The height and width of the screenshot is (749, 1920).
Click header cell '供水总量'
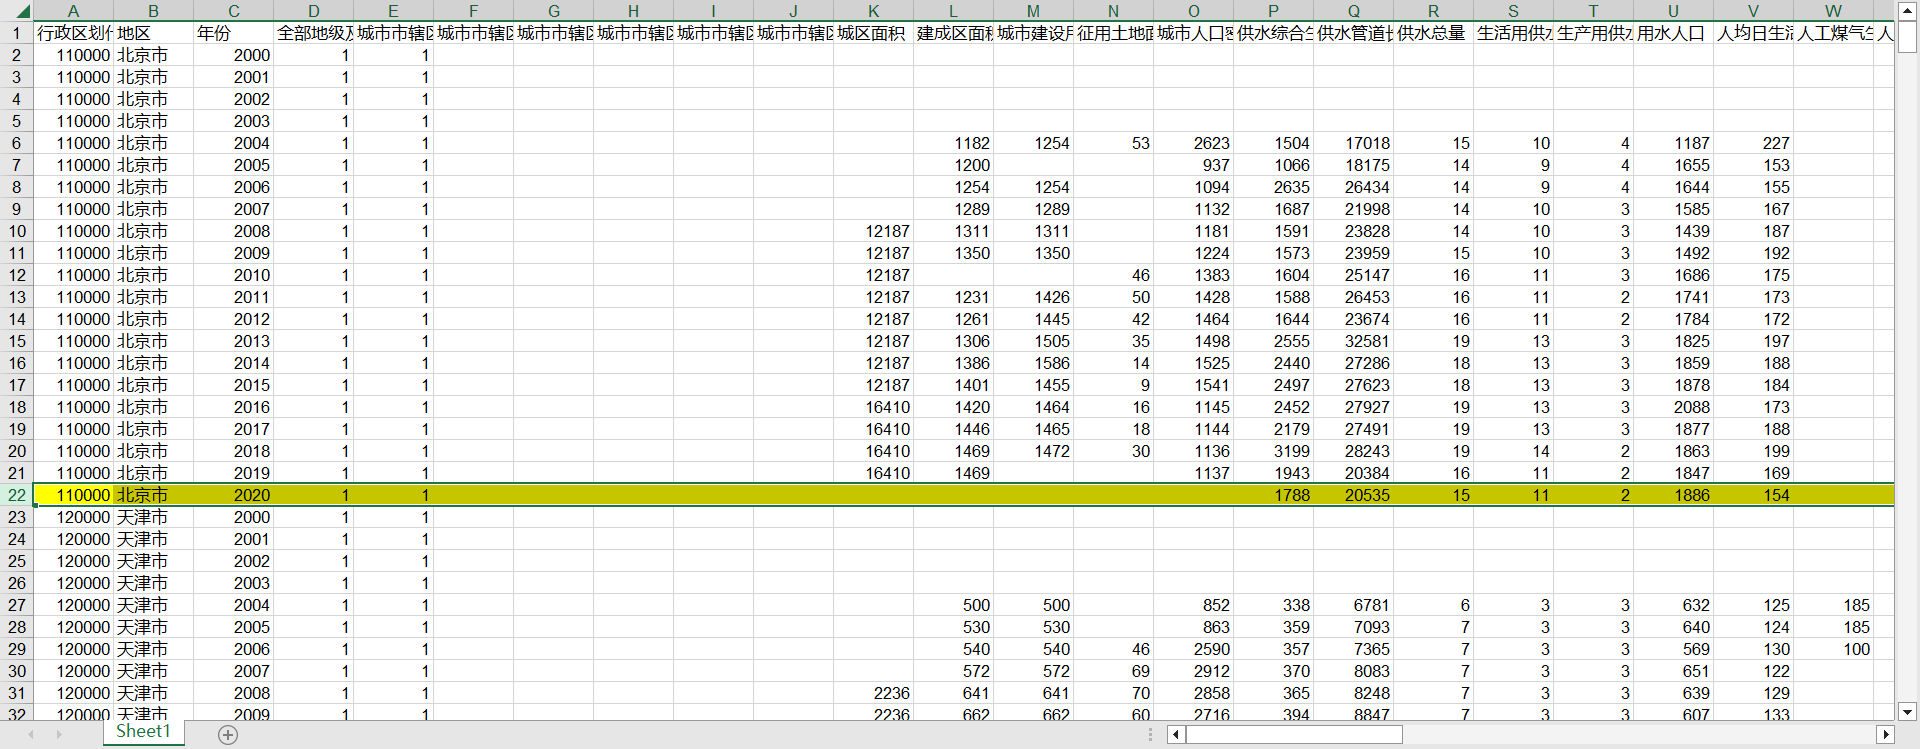coord(1433,33)
